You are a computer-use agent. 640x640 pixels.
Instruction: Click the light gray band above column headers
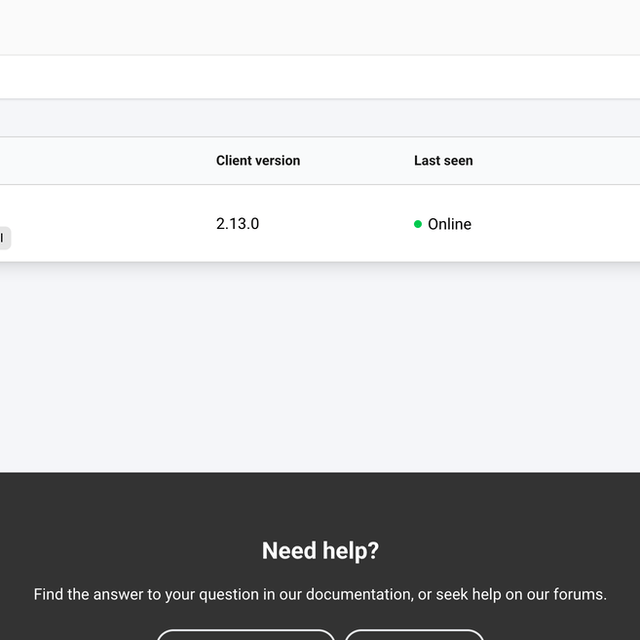(320, 118)
